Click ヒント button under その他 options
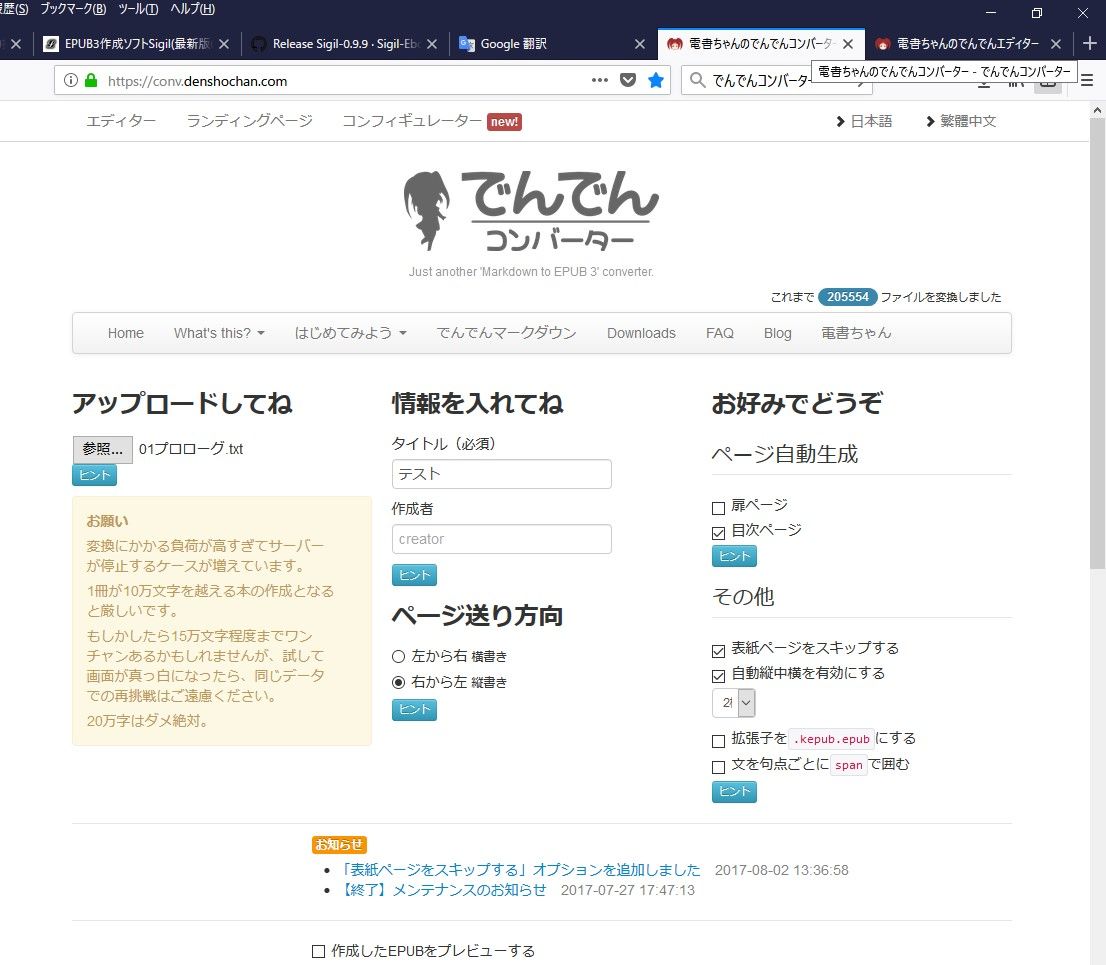Image resolution: width=1106 pixels, height=965 pixels. pos(734,791)
